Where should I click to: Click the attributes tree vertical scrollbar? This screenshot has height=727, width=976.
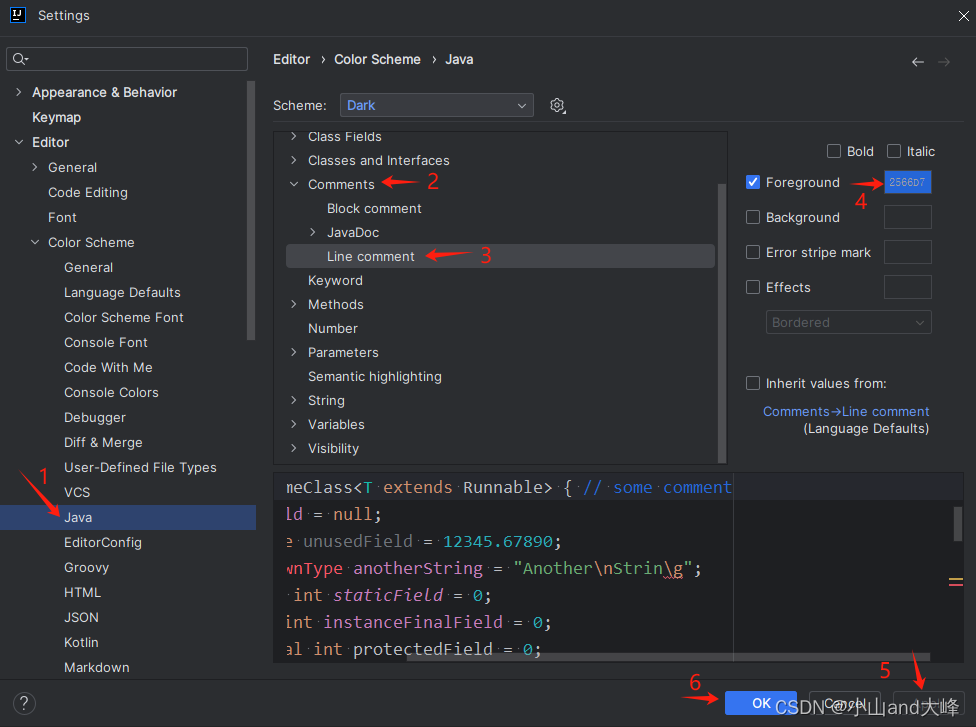pyautogui.click(x=722, y=322)
